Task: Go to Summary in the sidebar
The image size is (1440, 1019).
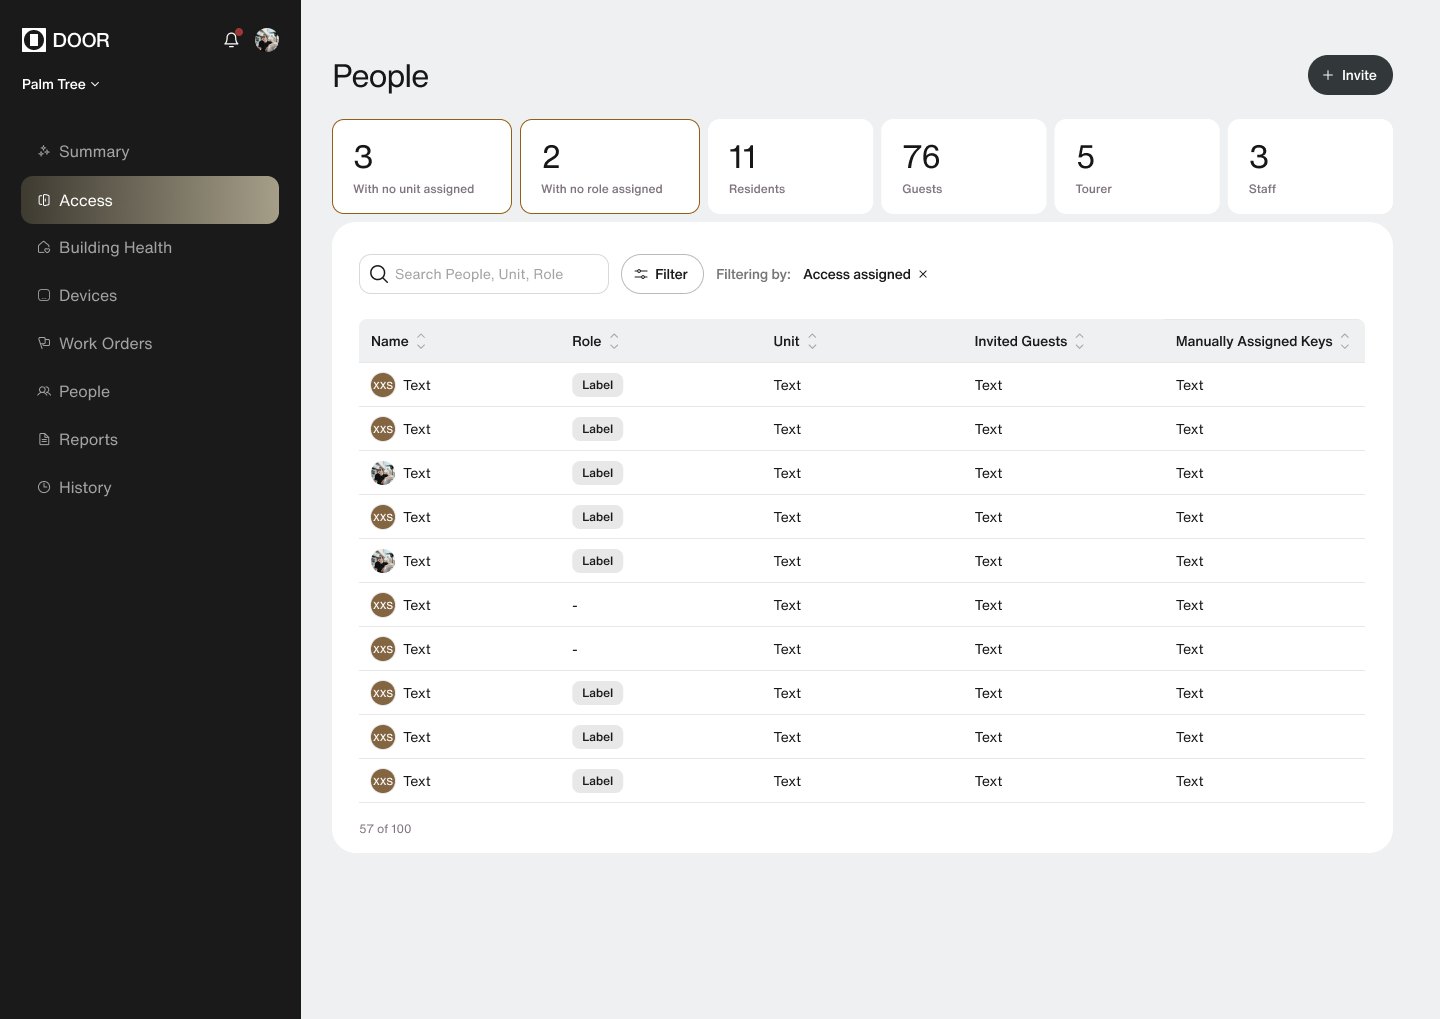Action: pos(150,152)
